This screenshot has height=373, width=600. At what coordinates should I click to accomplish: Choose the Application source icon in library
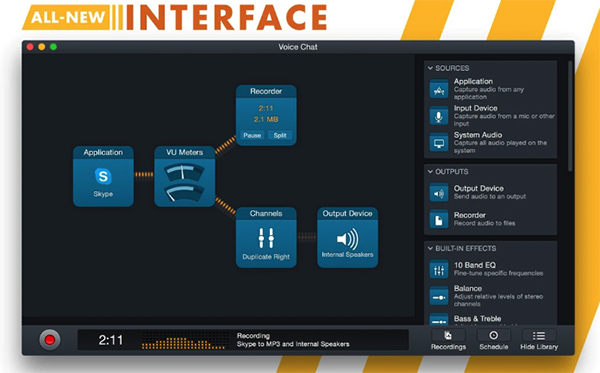click(x=439, y=89)
